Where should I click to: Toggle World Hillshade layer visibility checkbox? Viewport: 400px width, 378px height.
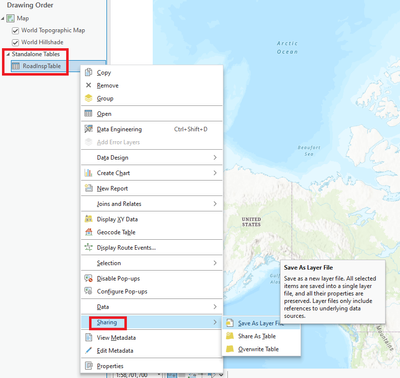coord(15,42)
